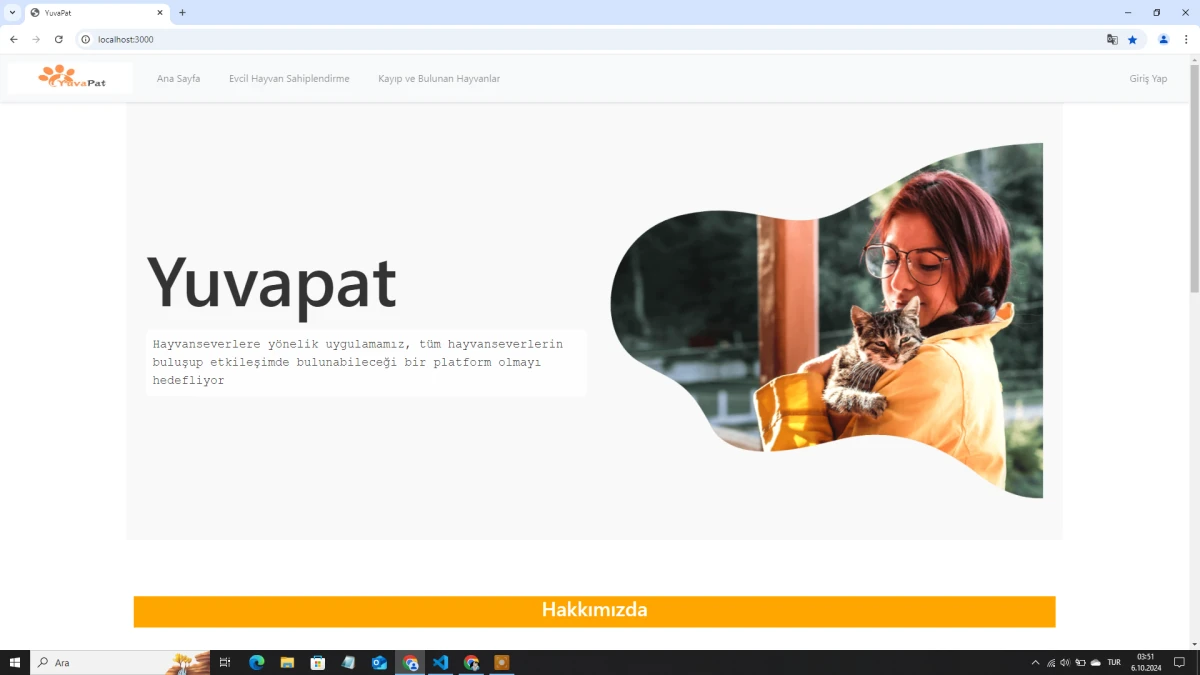Open the Google Translate icon in address bar

click(x=1112, y=39)
